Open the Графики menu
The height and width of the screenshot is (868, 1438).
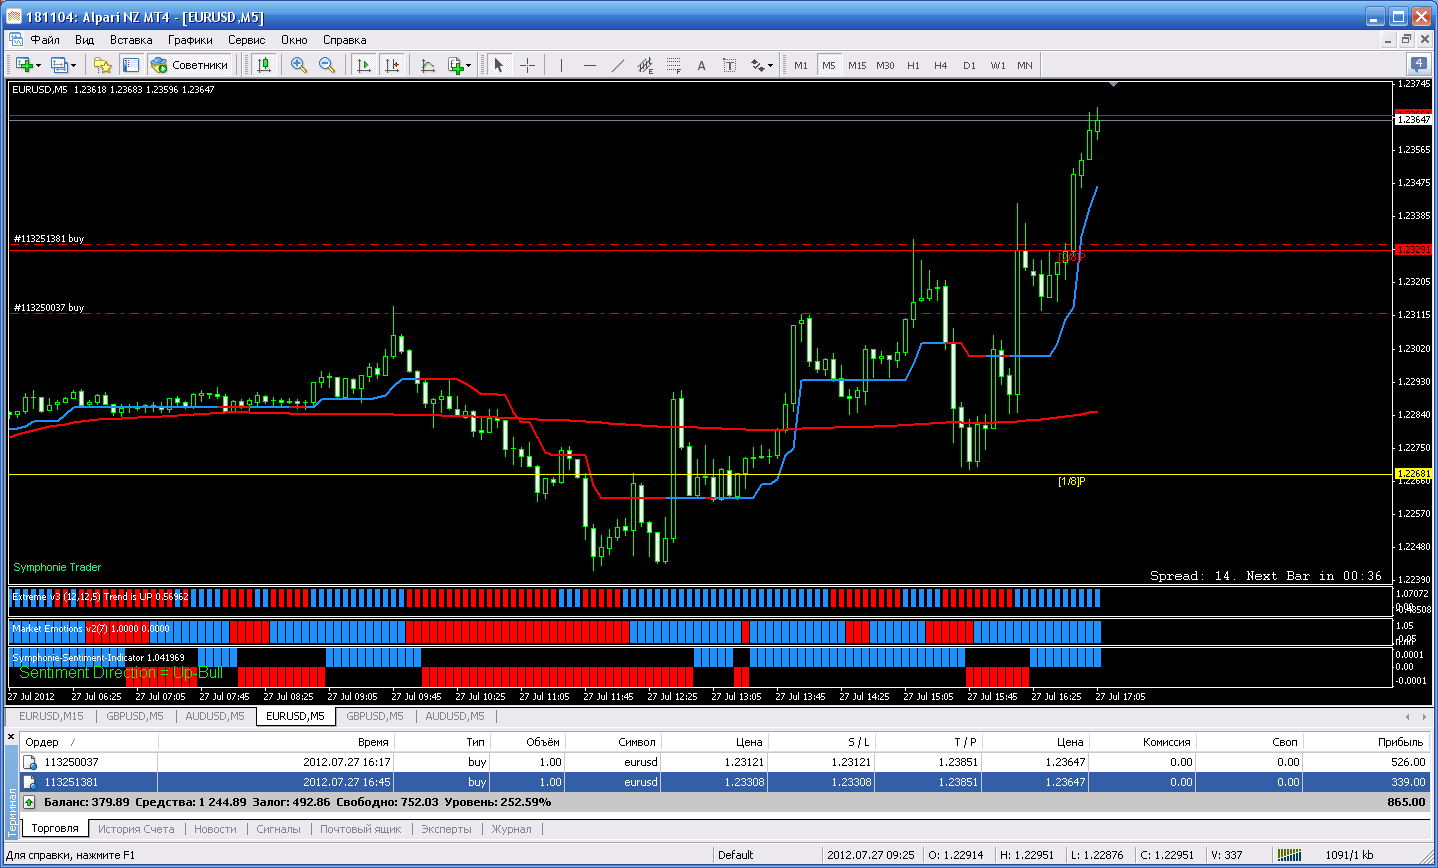point(190,40)
